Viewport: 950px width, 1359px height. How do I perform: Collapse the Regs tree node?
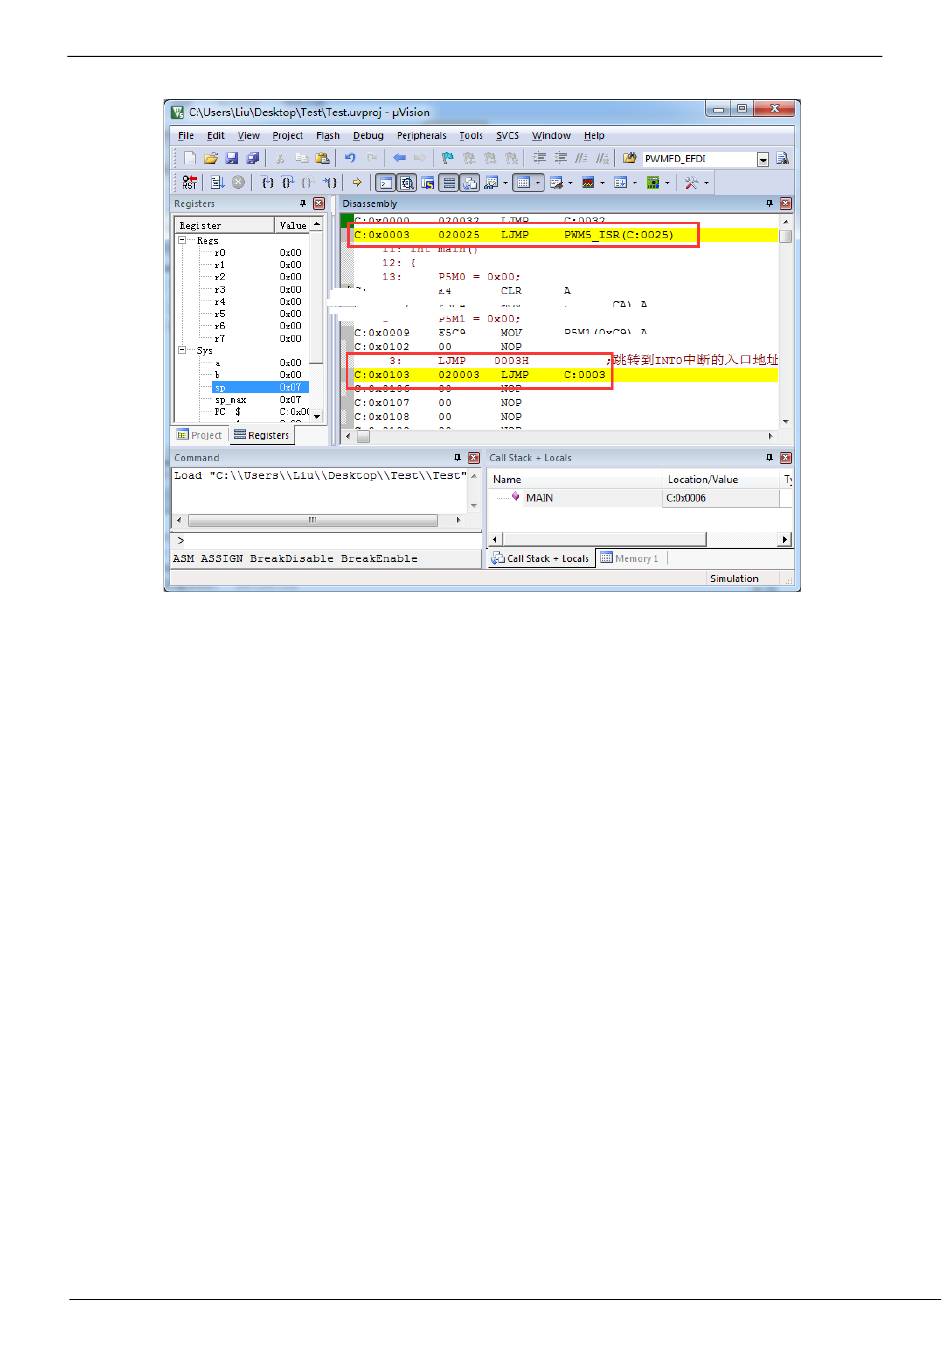click(182, 240)
